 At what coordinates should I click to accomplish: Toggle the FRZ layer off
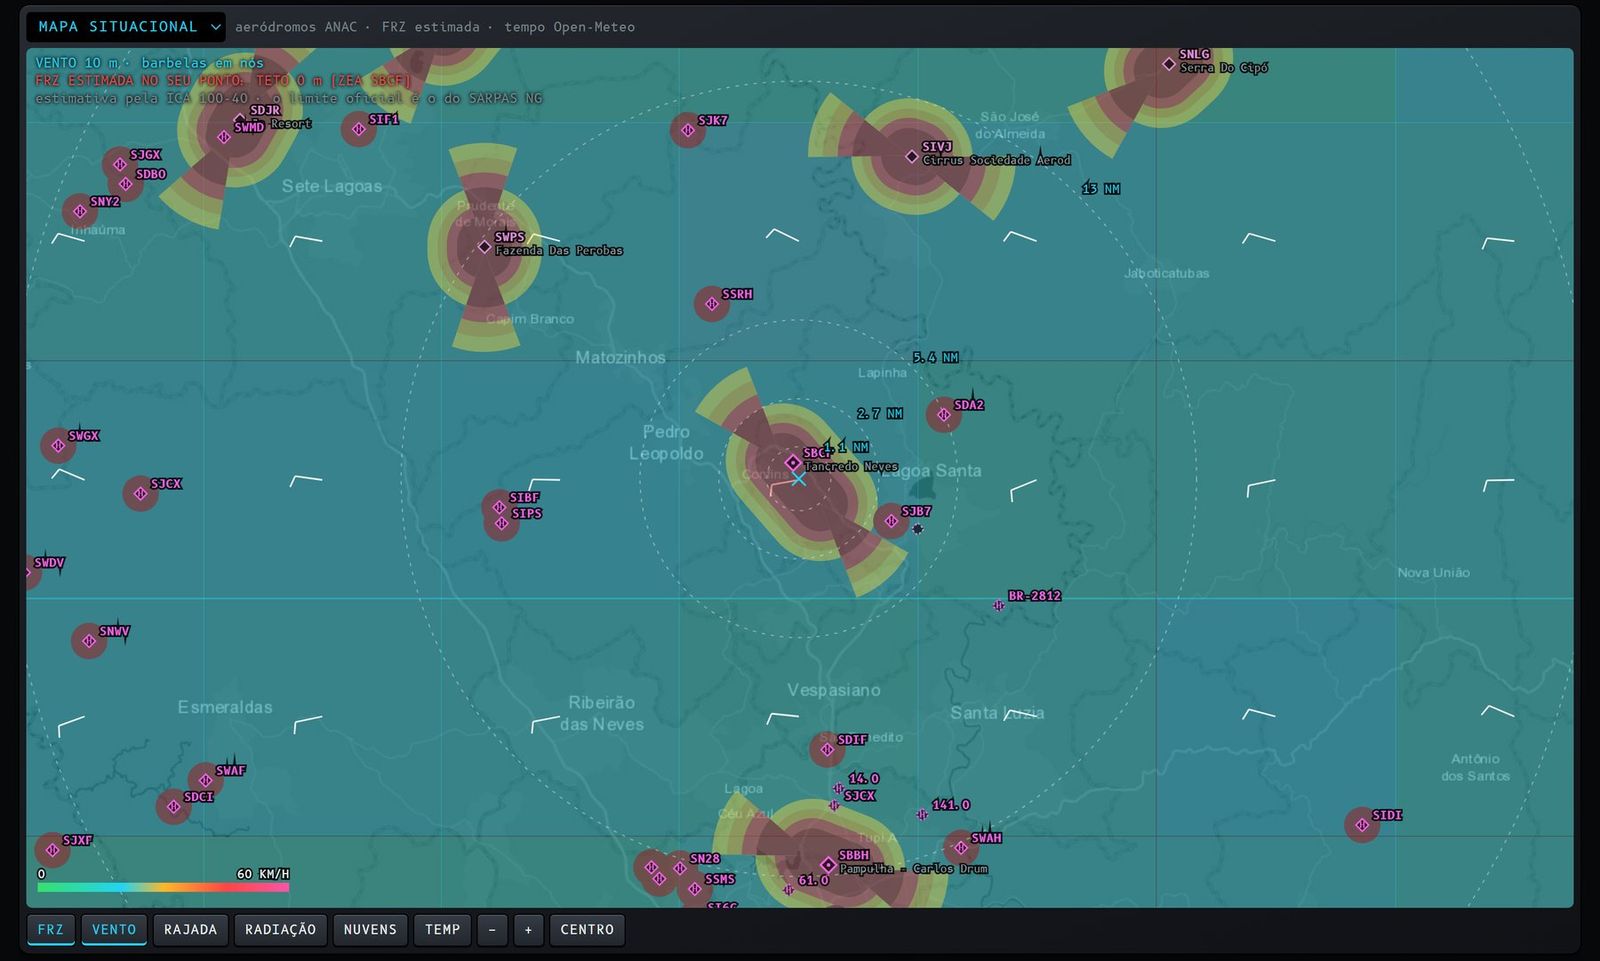pyautogui.click(x=50, y=930)
